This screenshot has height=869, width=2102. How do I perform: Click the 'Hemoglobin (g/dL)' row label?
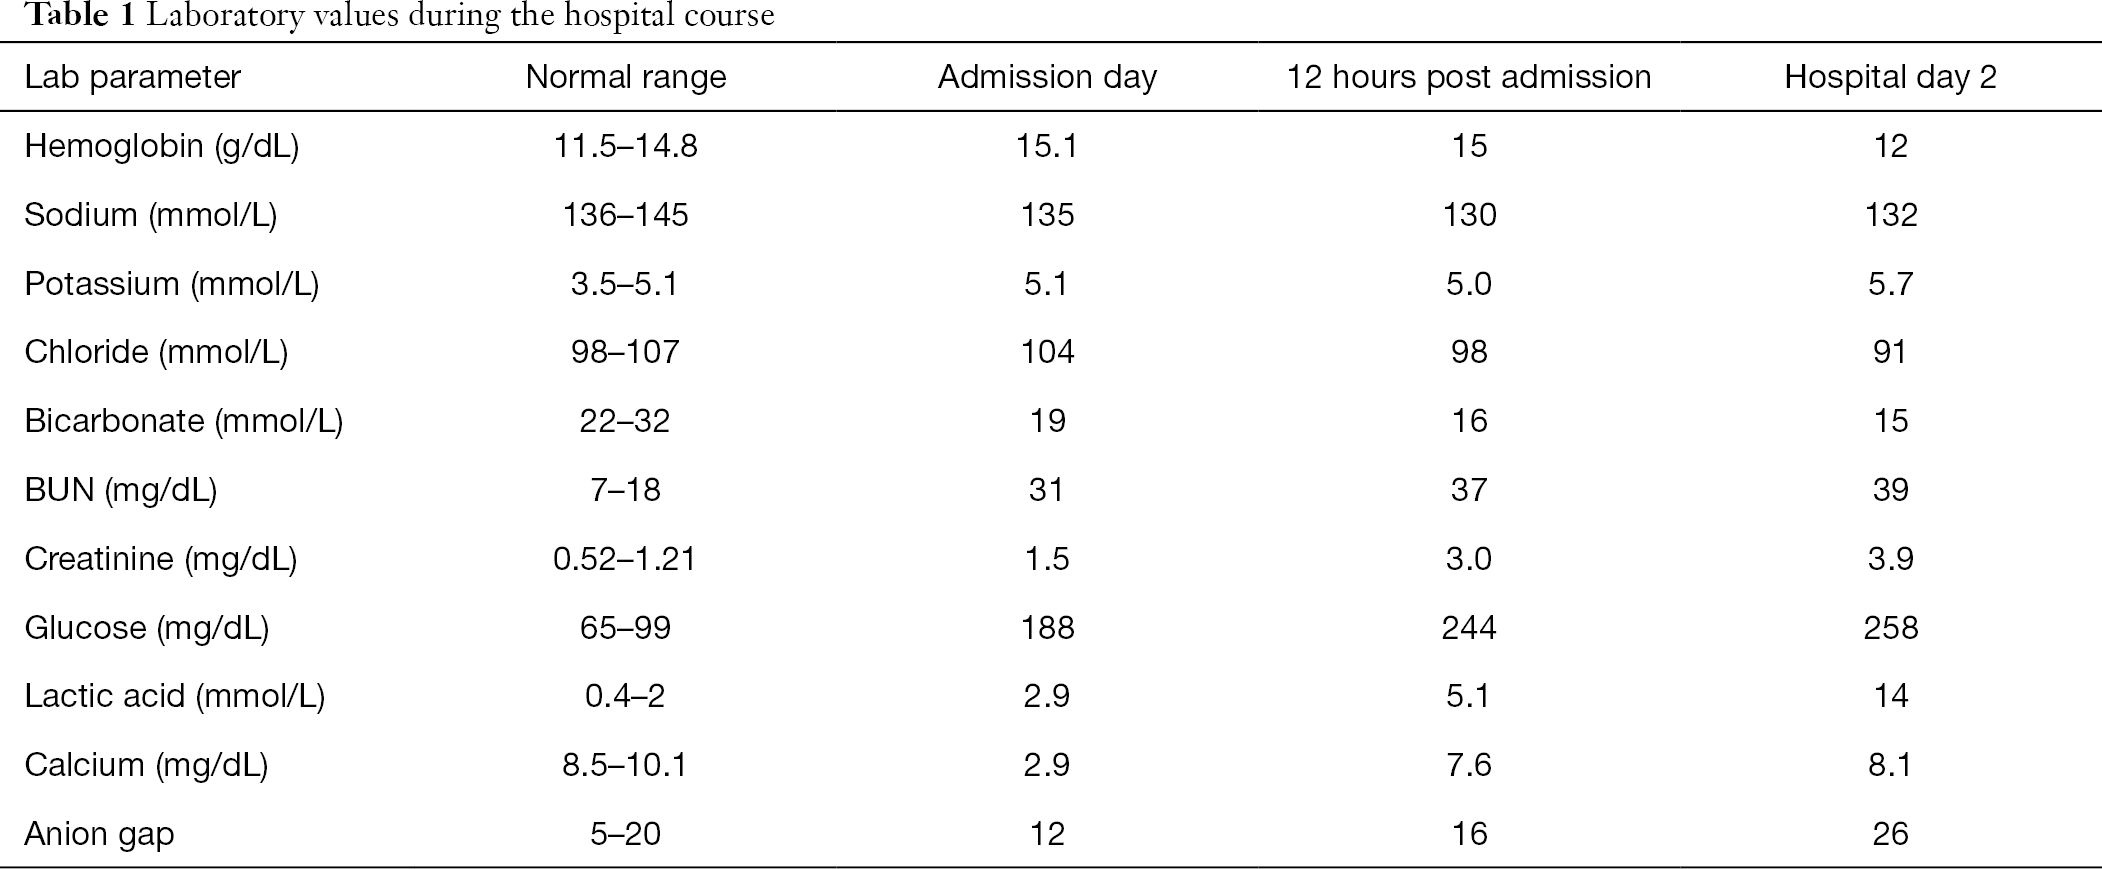pos(161,146)
